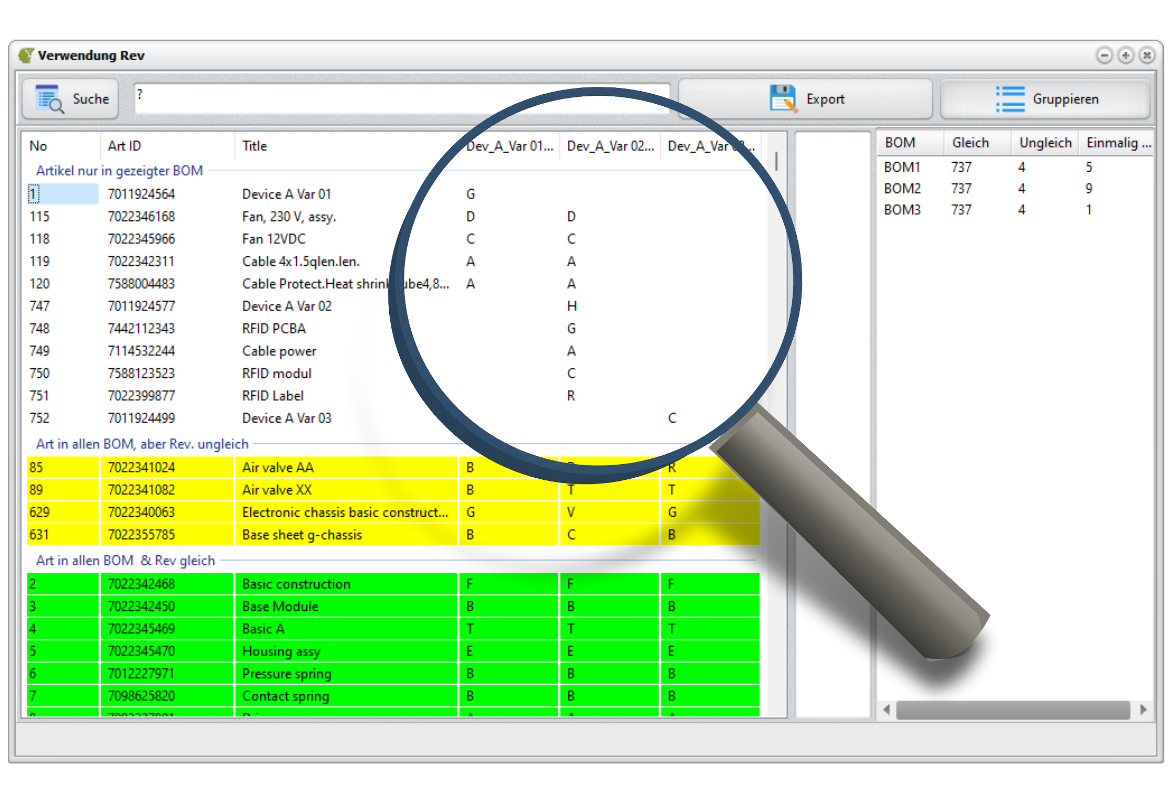Click the Gruppieren list icon
Screen dimensions: 1170x800
click(1010, 99)
